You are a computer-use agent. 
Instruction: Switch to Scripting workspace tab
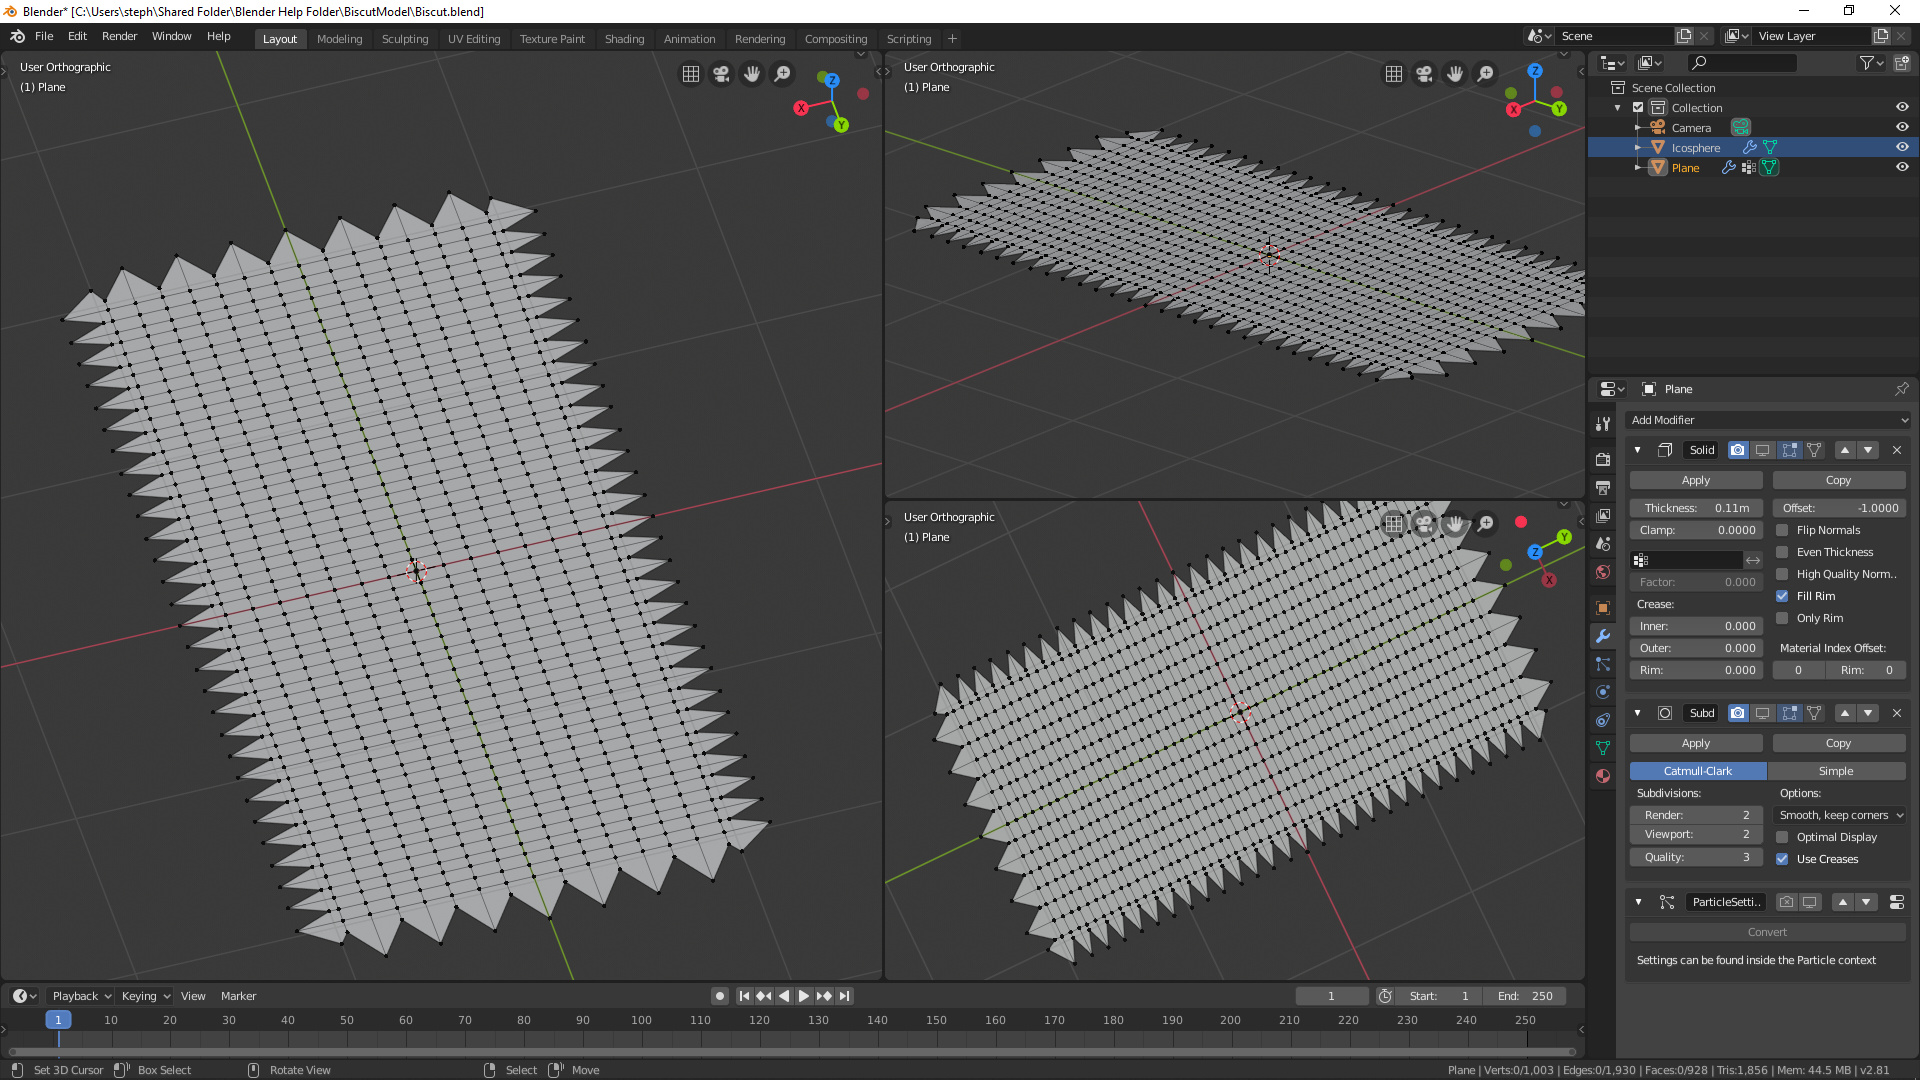(909, 39)
